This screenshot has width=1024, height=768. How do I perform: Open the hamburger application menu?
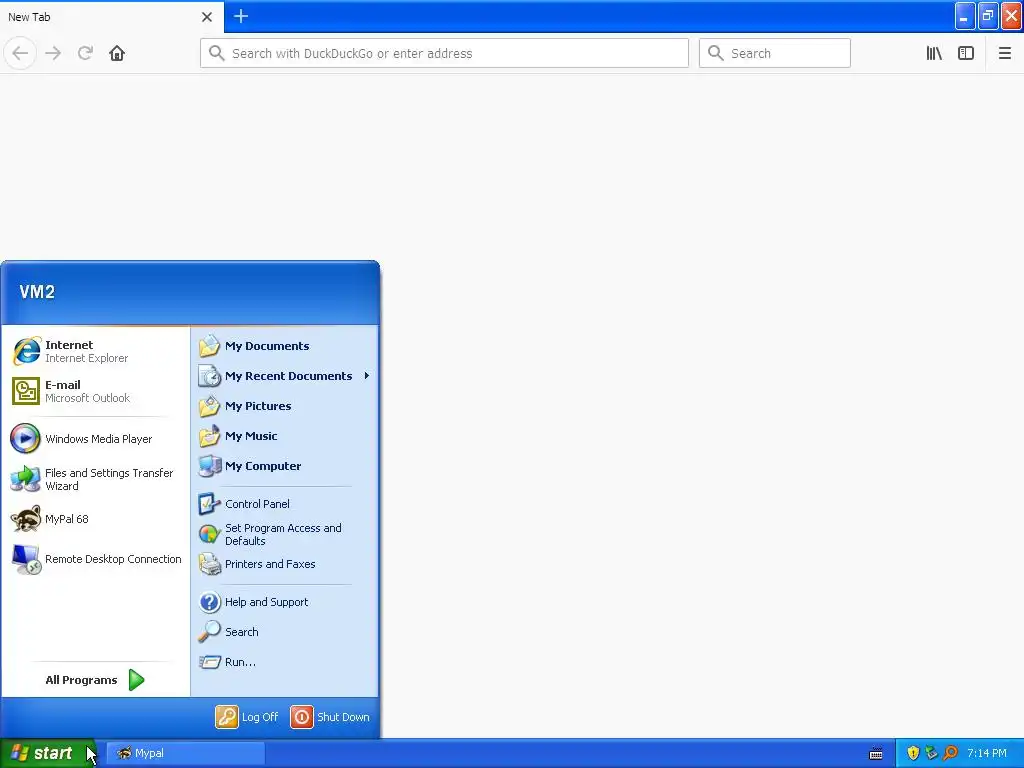click(1004, 53)
